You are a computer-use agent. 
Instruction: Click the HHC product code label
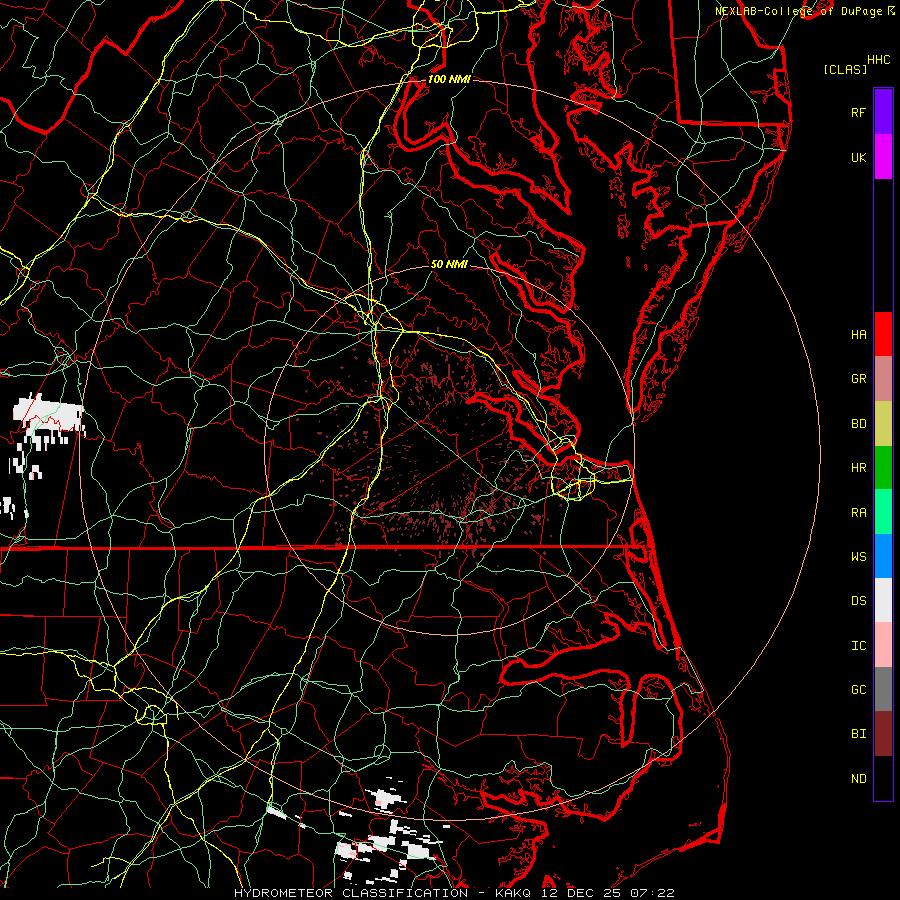(878, 60)
